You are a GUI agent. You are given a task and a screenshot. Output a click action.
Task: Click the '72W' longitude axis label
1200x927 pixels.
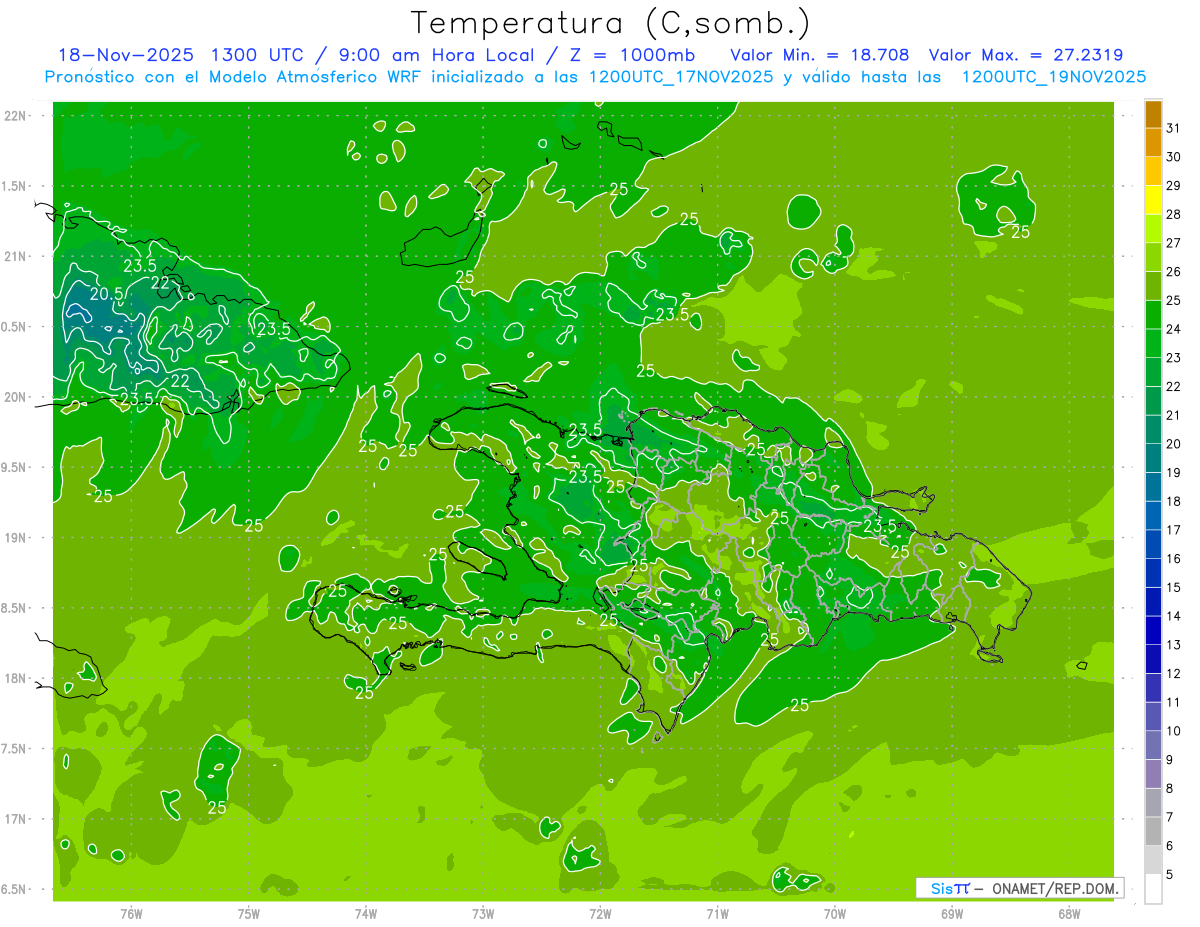pyautogui.click(x=600, y=913)
